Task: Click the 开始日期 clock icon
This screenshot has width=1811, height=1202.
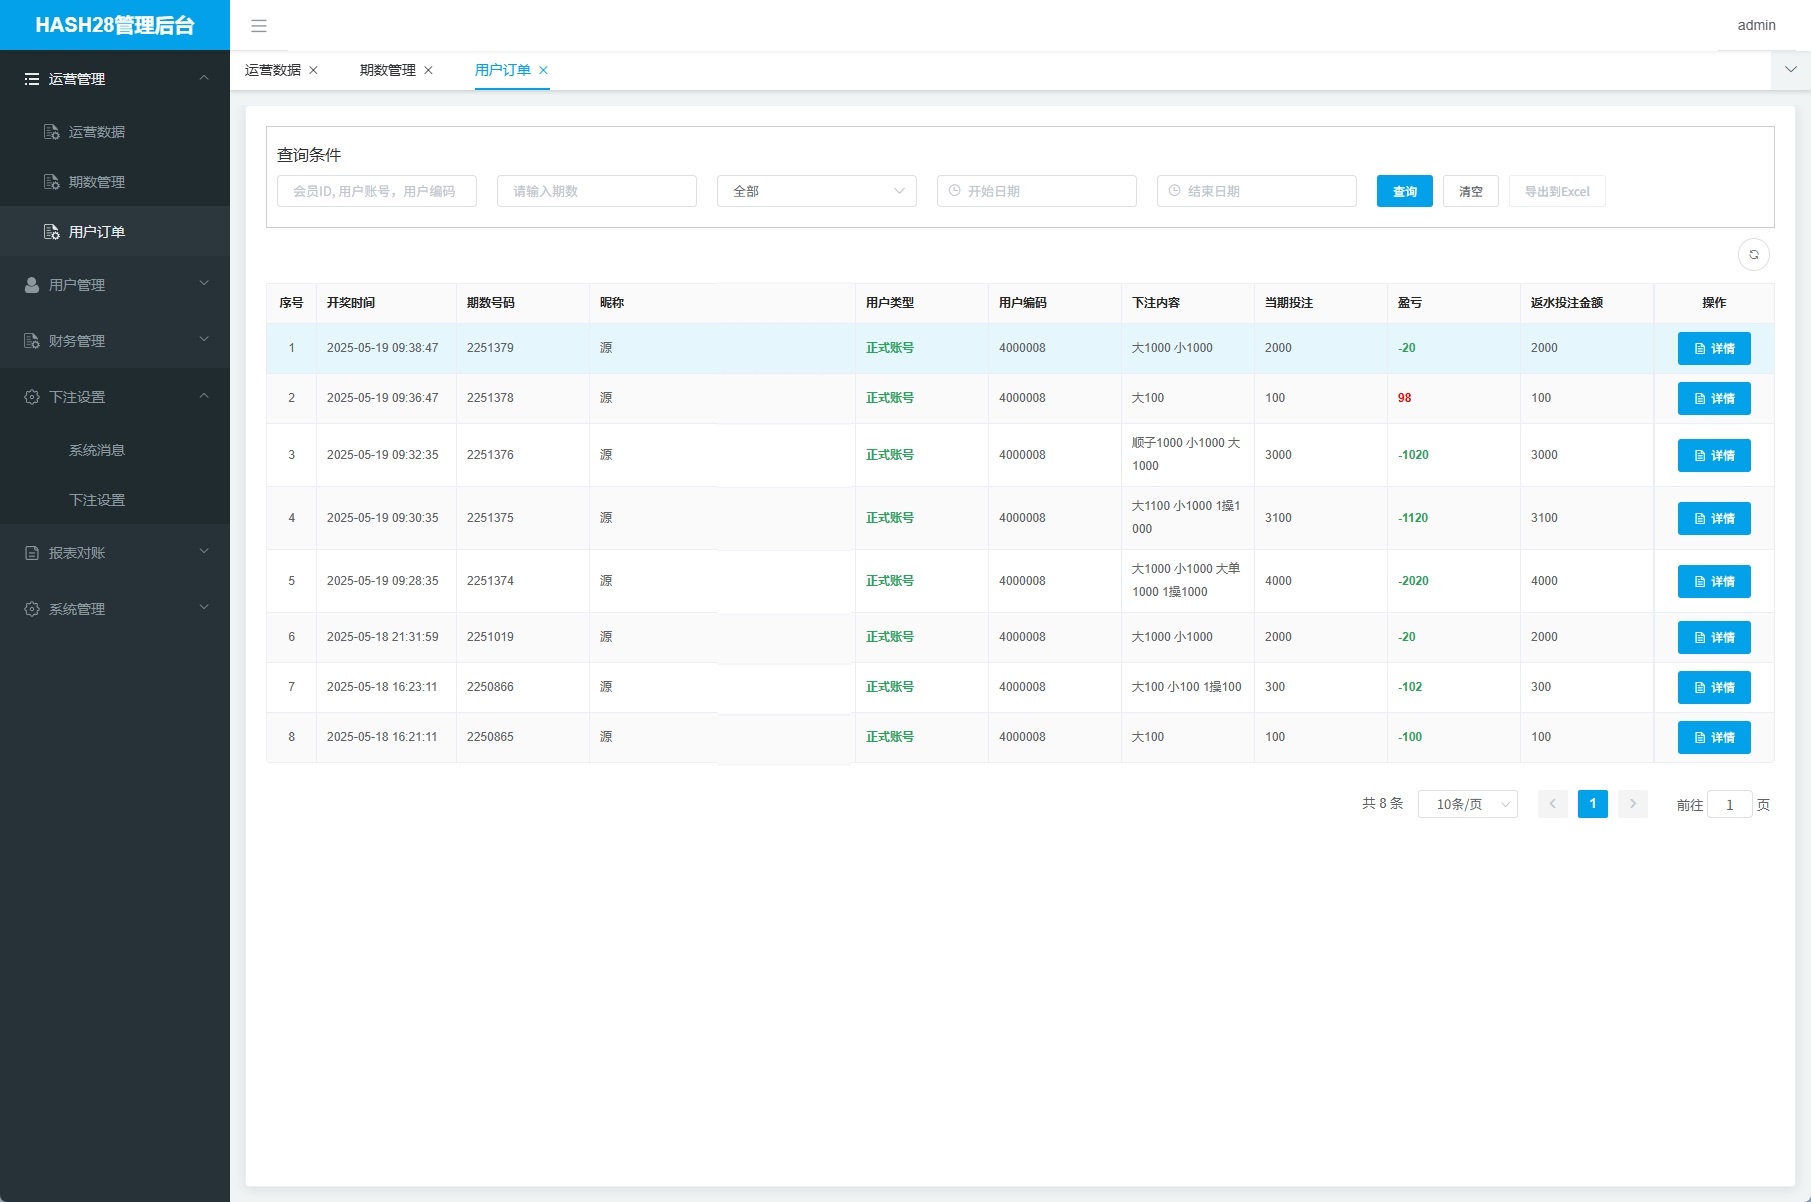Action: pyautogui.click(x=954, y=191)
